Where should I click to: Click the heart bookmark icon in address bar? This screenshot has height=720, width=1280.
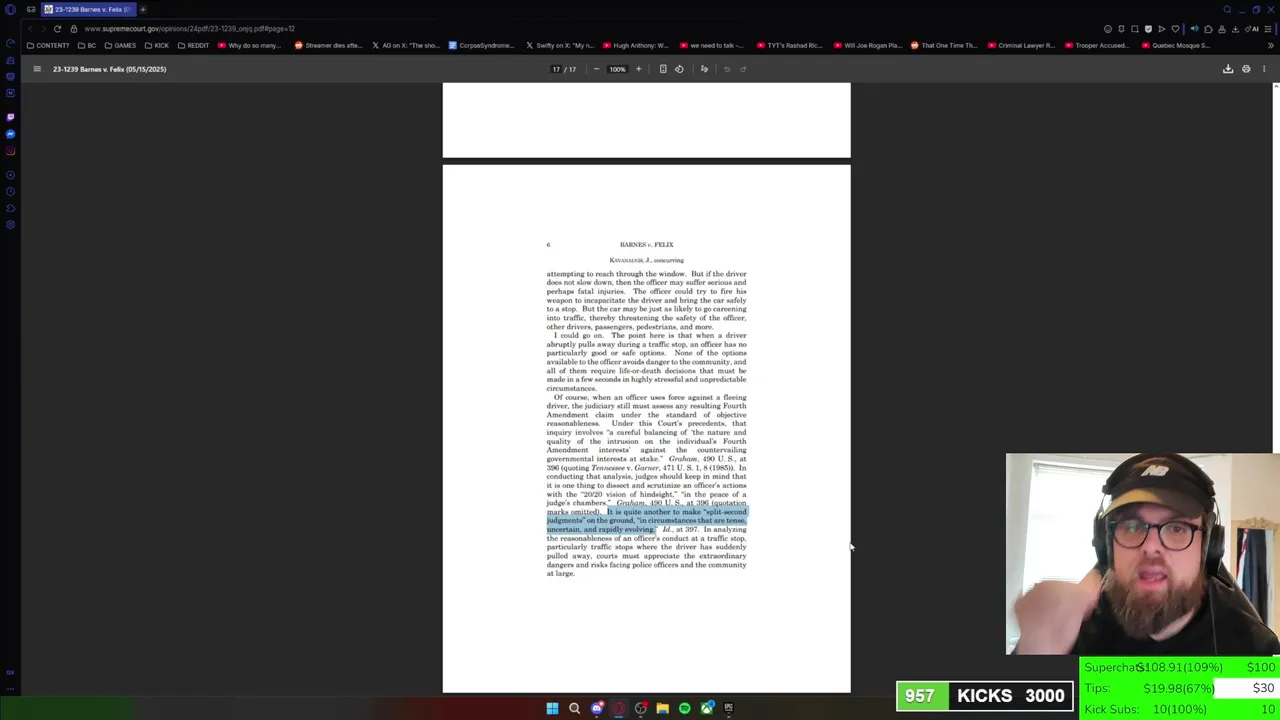click(1175, 29)
